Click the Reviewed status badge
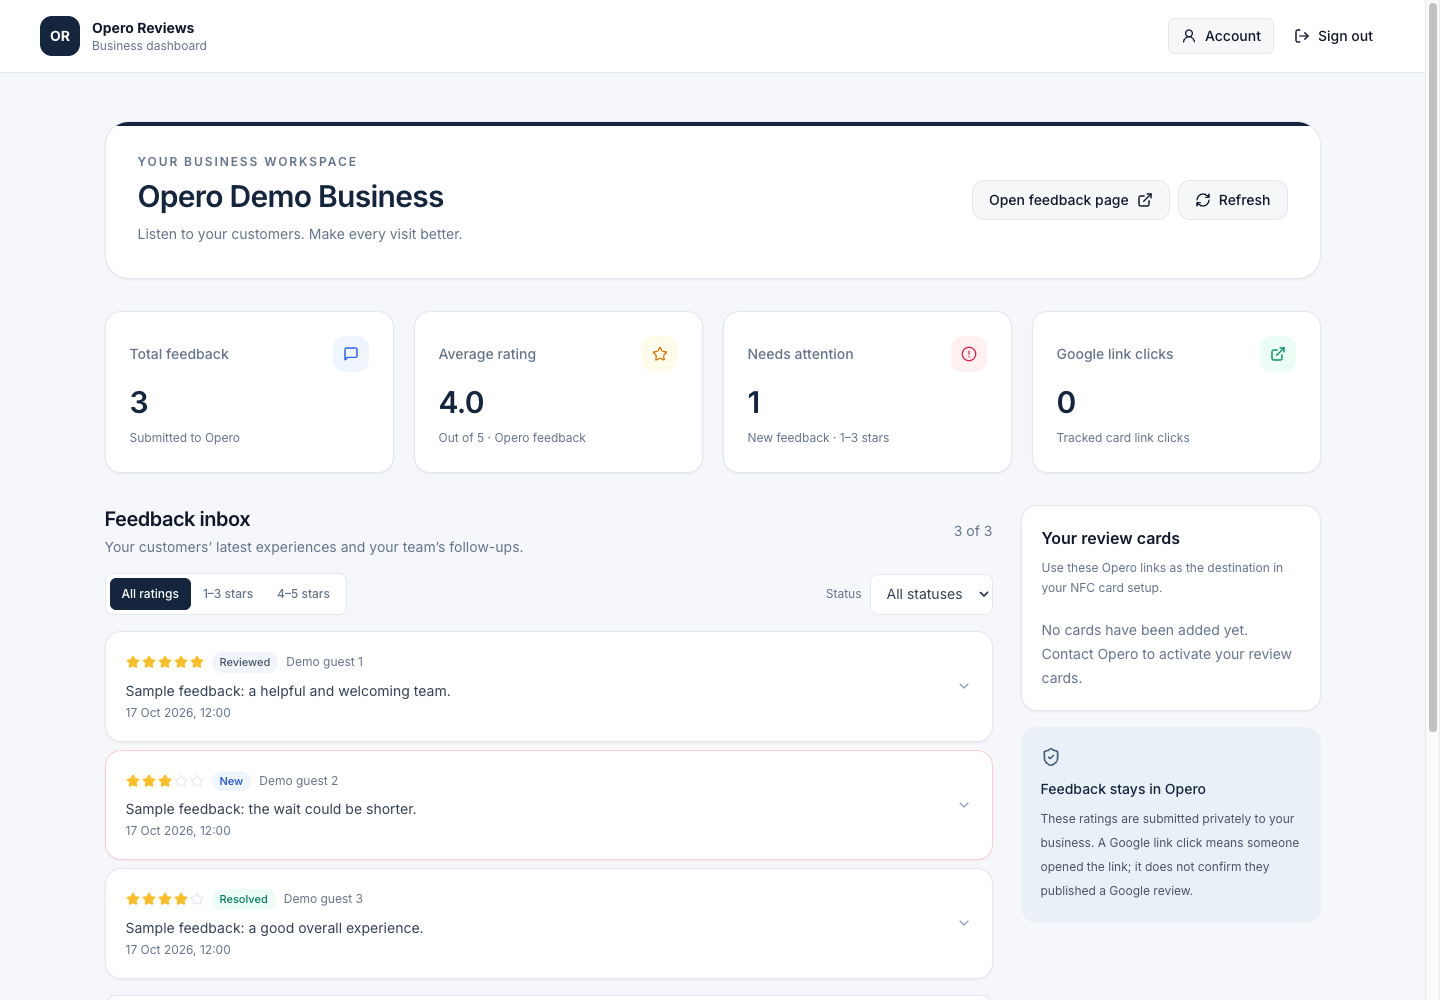 (245, 662)
